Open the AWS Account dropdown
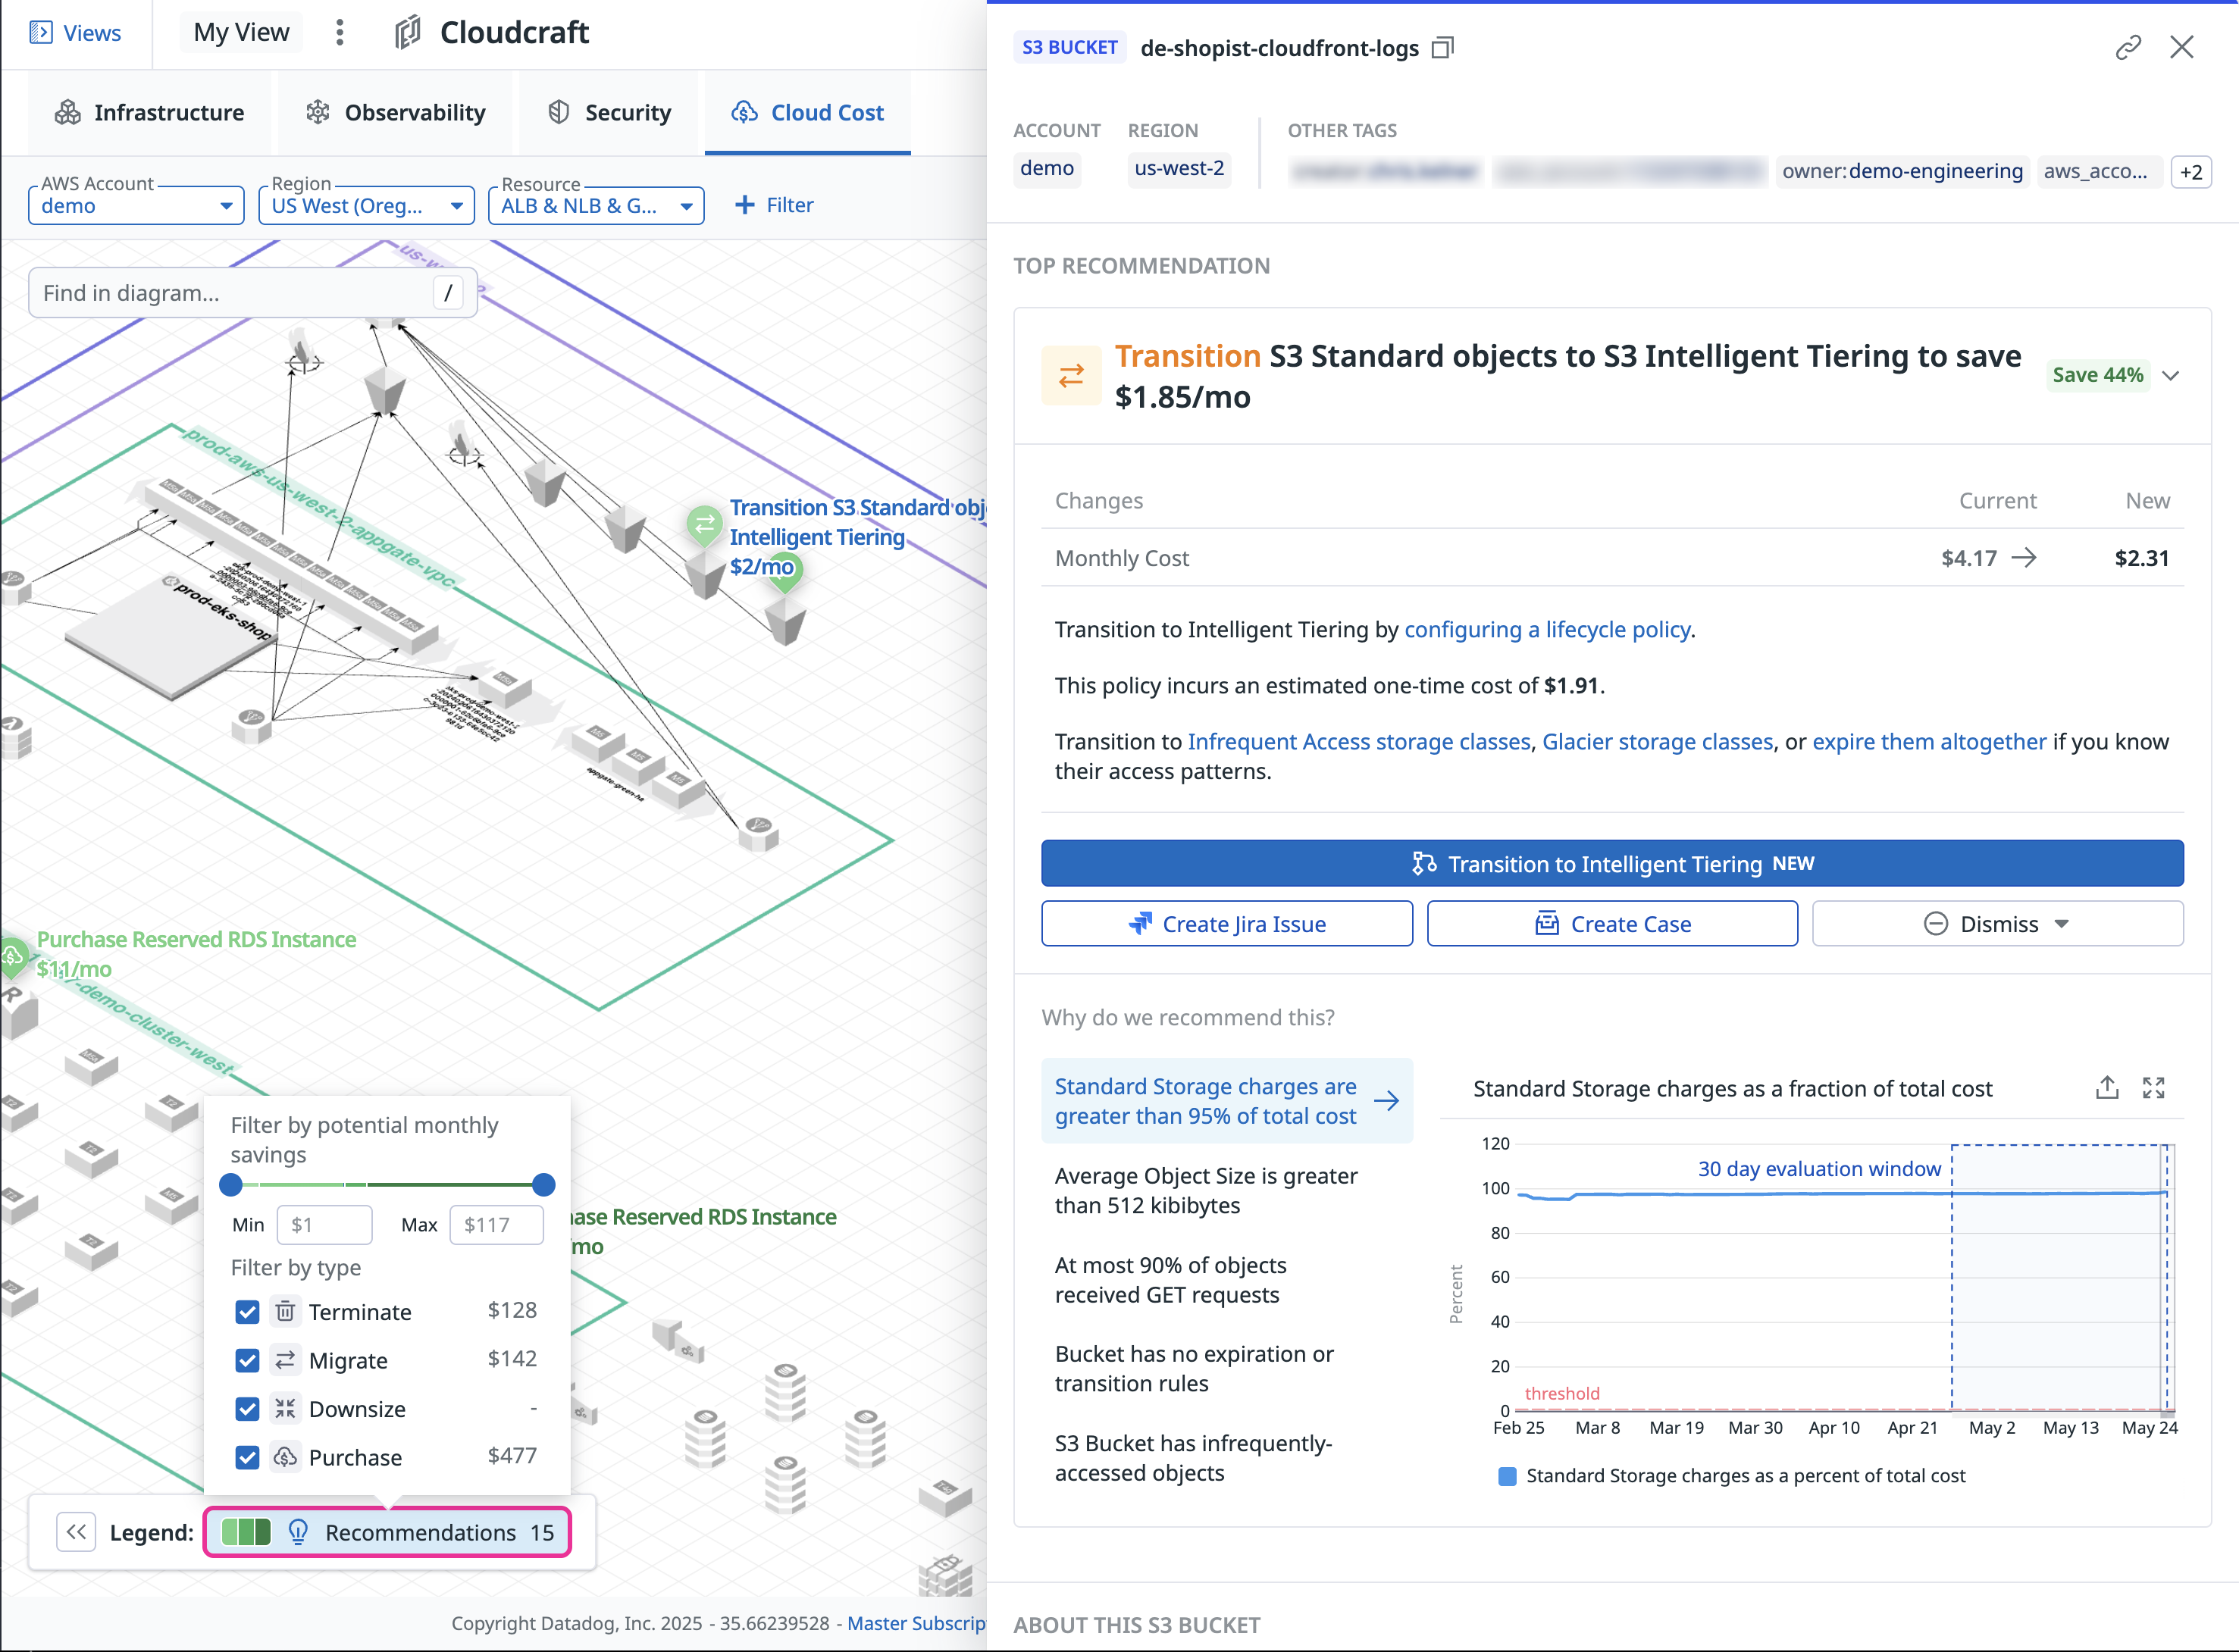 click(x=136, y=205)
